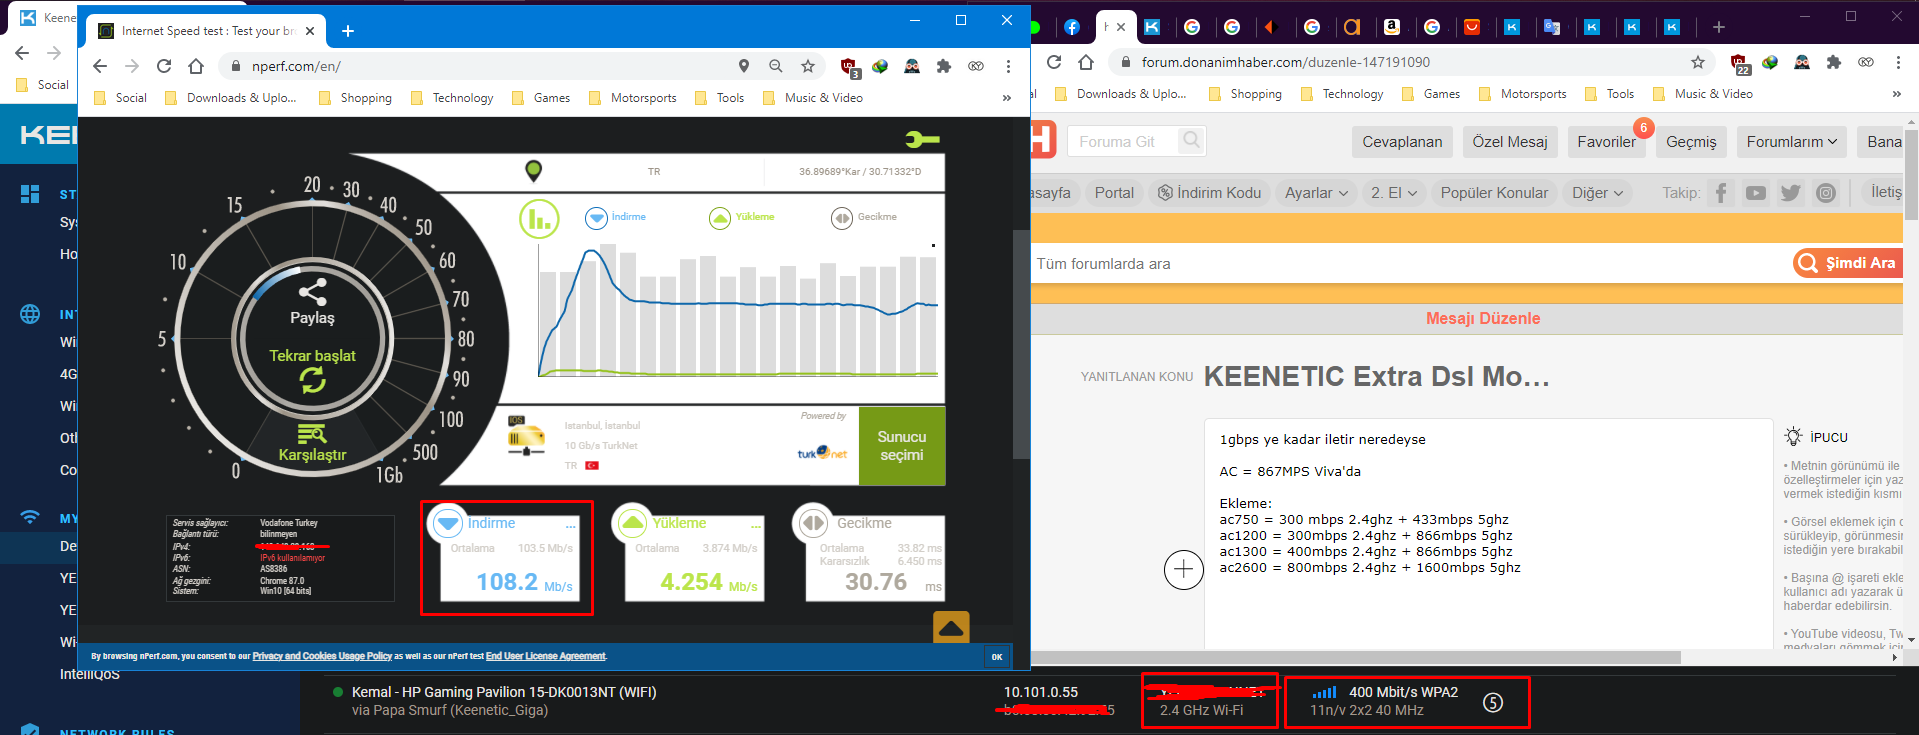Open zoom magnifier icon in nPerf address bar
Image resolution: width=1919 pixels, height=735 pixels.
pos(776,66)
